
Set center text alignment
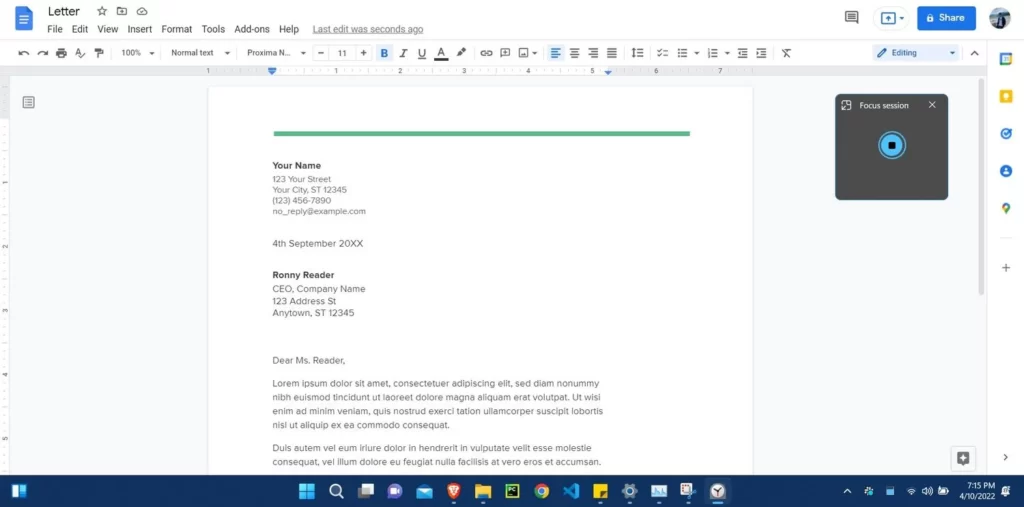575,53
